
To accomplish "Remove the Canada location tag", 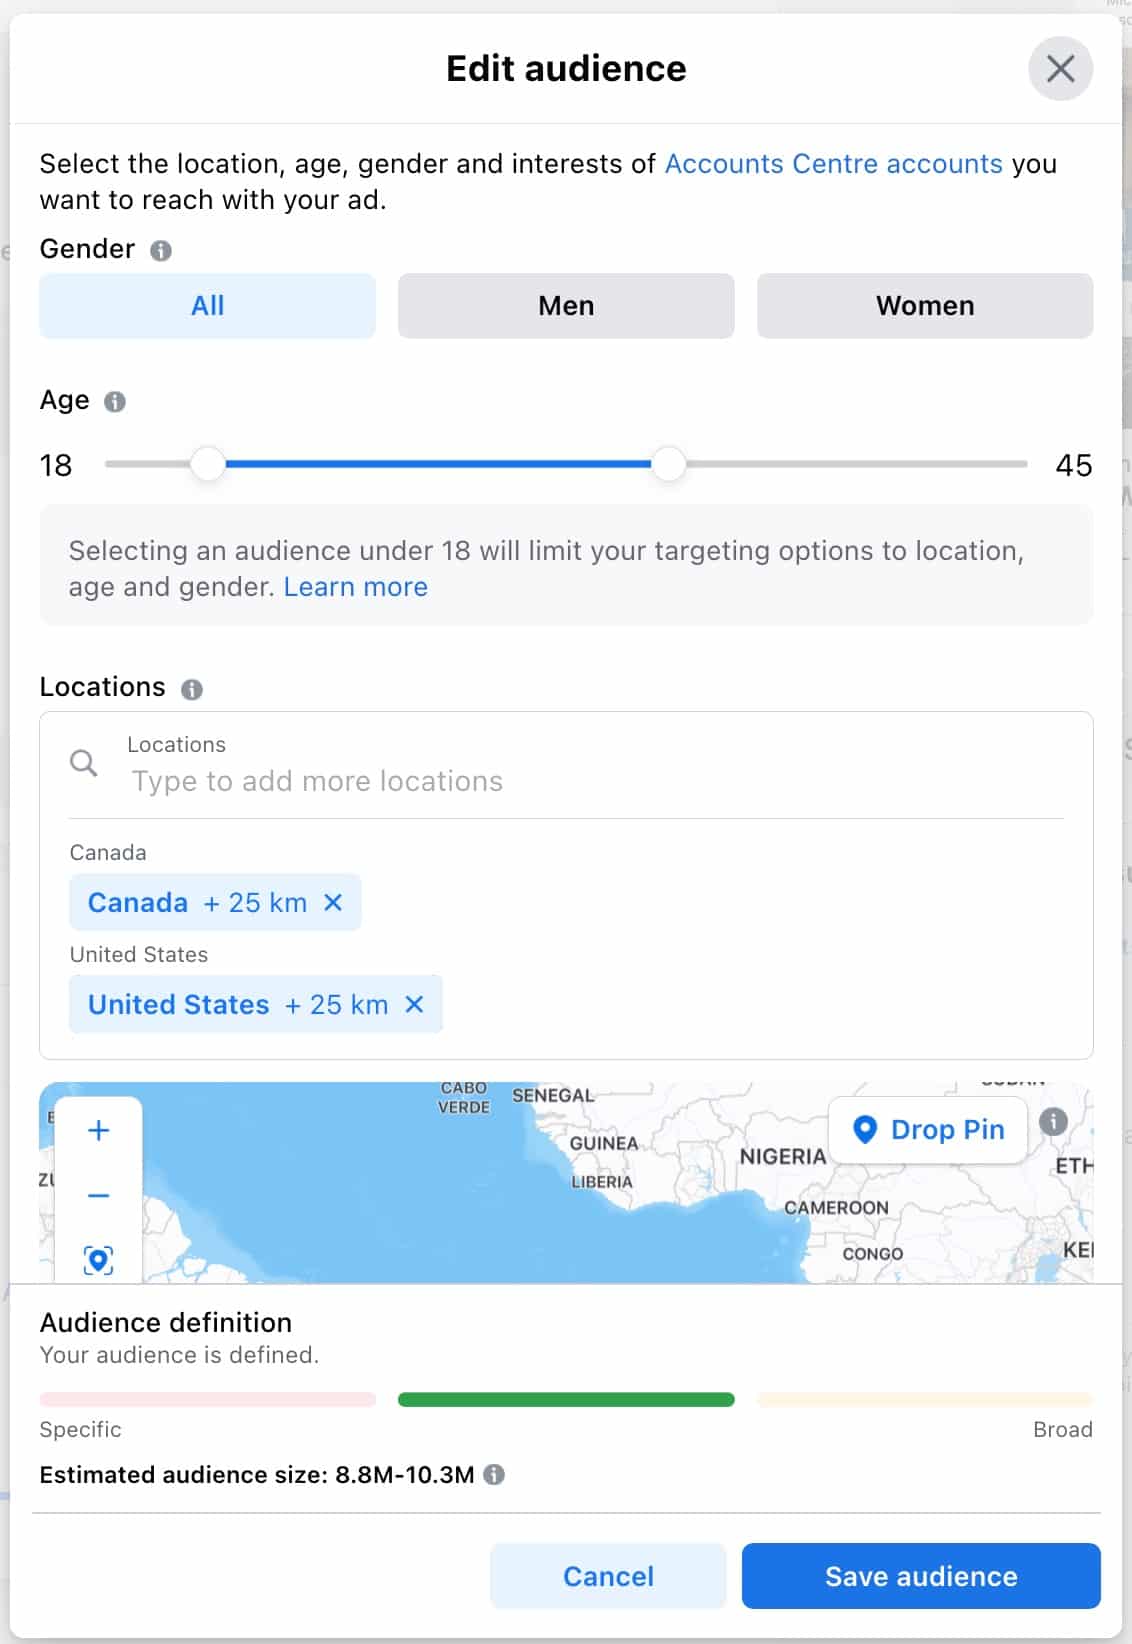I will [334, 902].
